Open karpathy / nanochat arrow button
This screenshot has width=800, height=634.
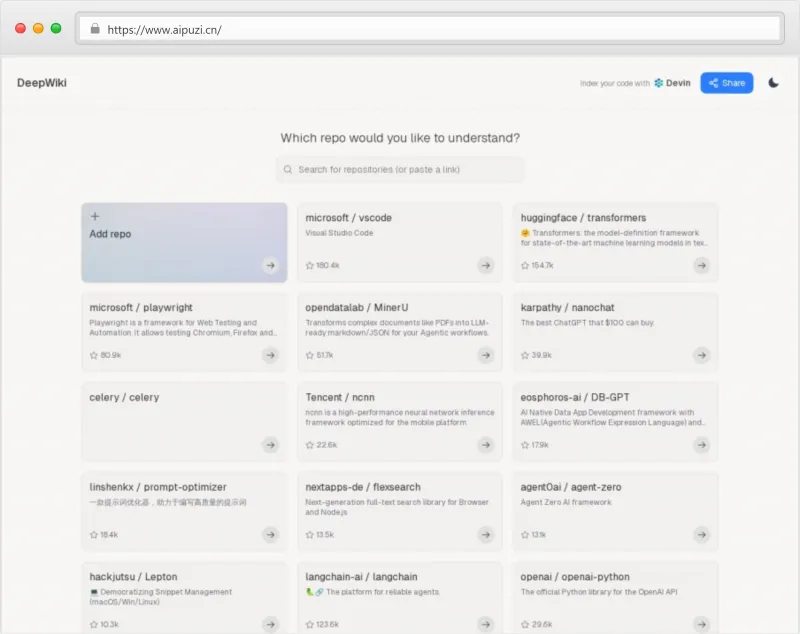[x=702, y=355]
